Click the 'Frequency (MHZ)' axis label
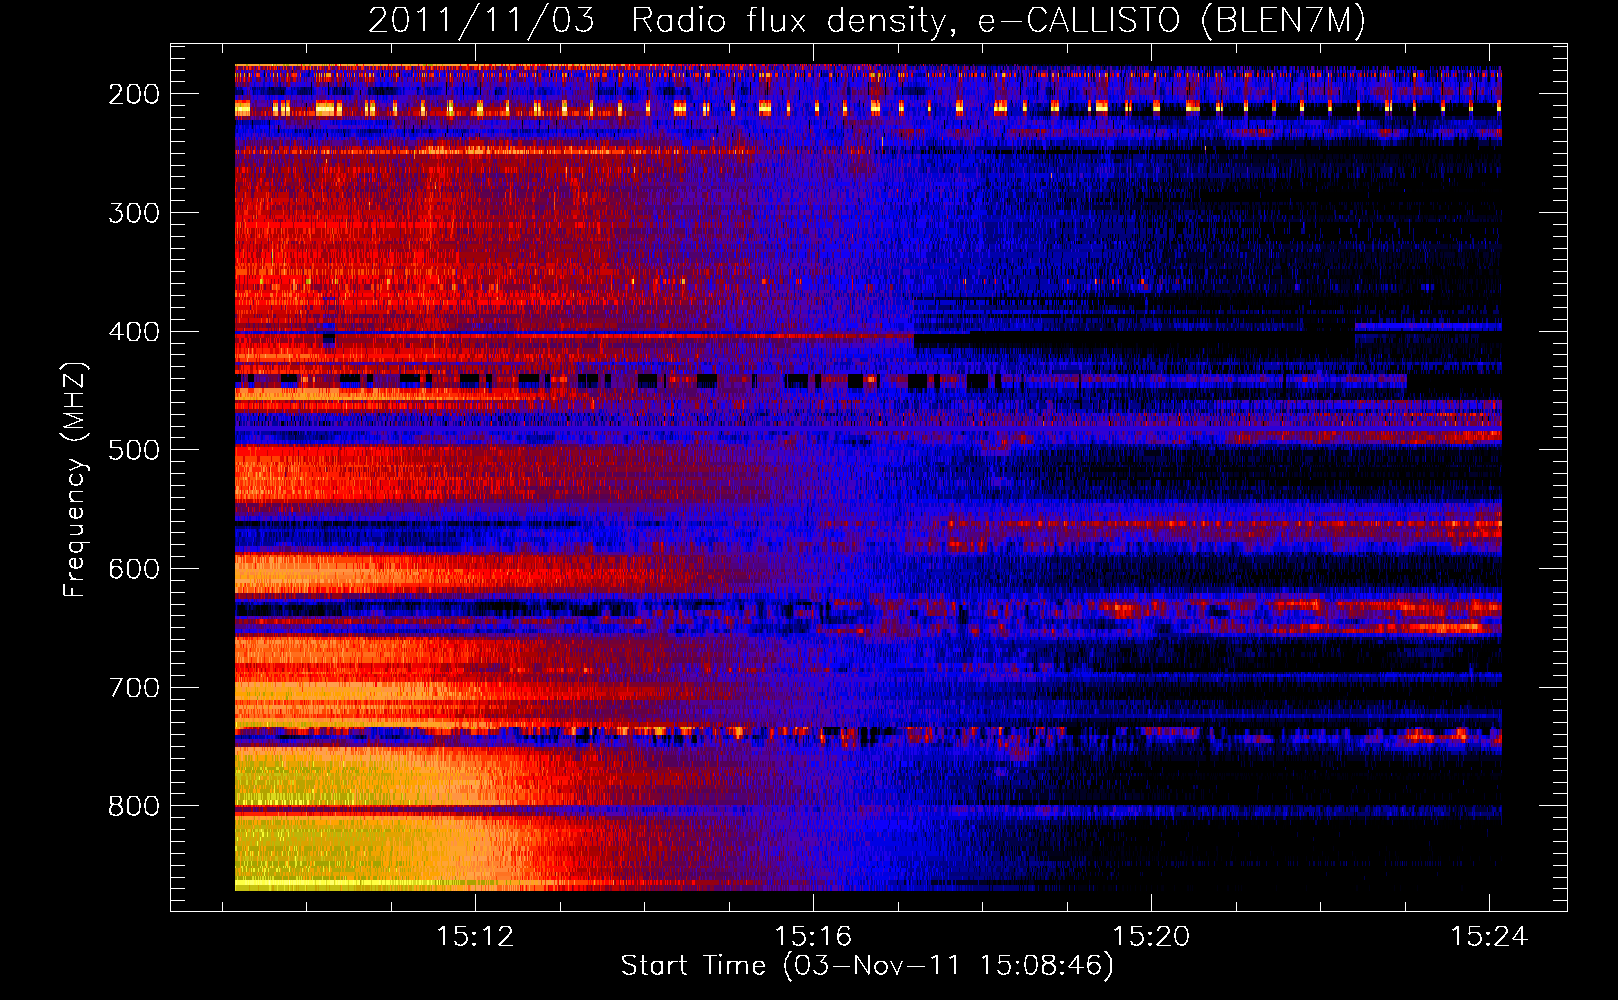This screenshot has width=1618, height=1000. pyautogui.click(x=75, y=479)
